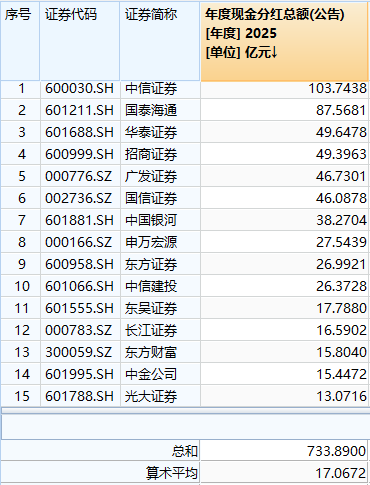This screenshot has width=370, height=485.
Task: Select the 长江证券 name cell
Action: point(160,330)
